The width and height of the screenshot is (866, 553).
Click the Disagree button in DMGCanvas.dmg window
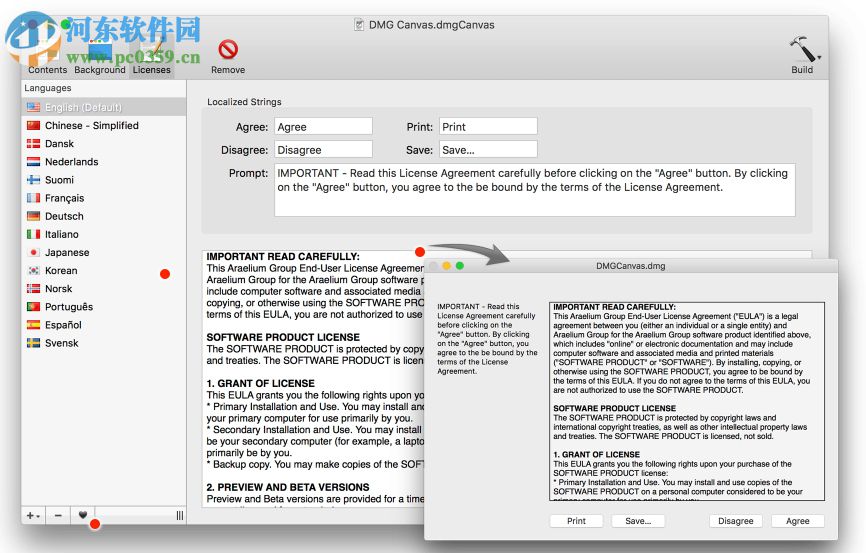tap(735, 521)
